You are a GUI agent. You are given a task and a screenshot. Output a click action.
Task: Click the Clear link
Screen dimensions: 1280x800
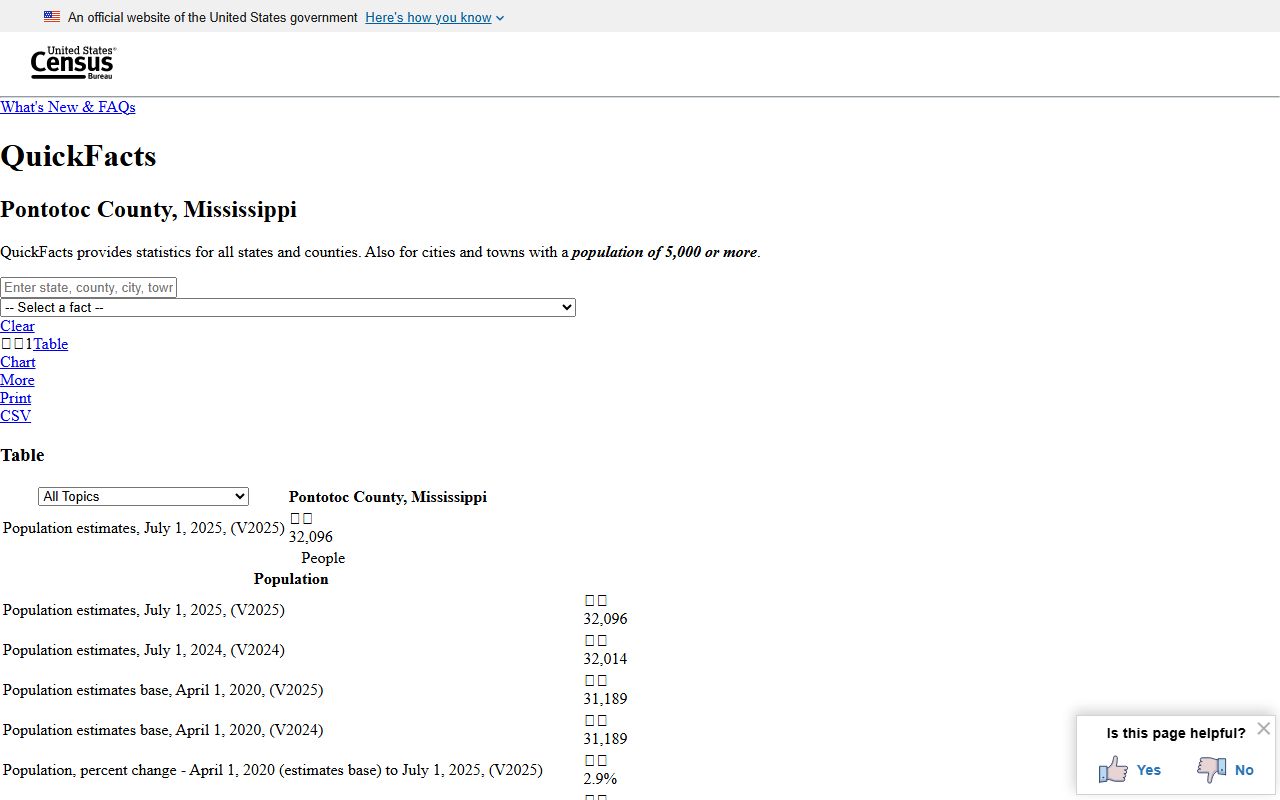[x=17, y=326]
